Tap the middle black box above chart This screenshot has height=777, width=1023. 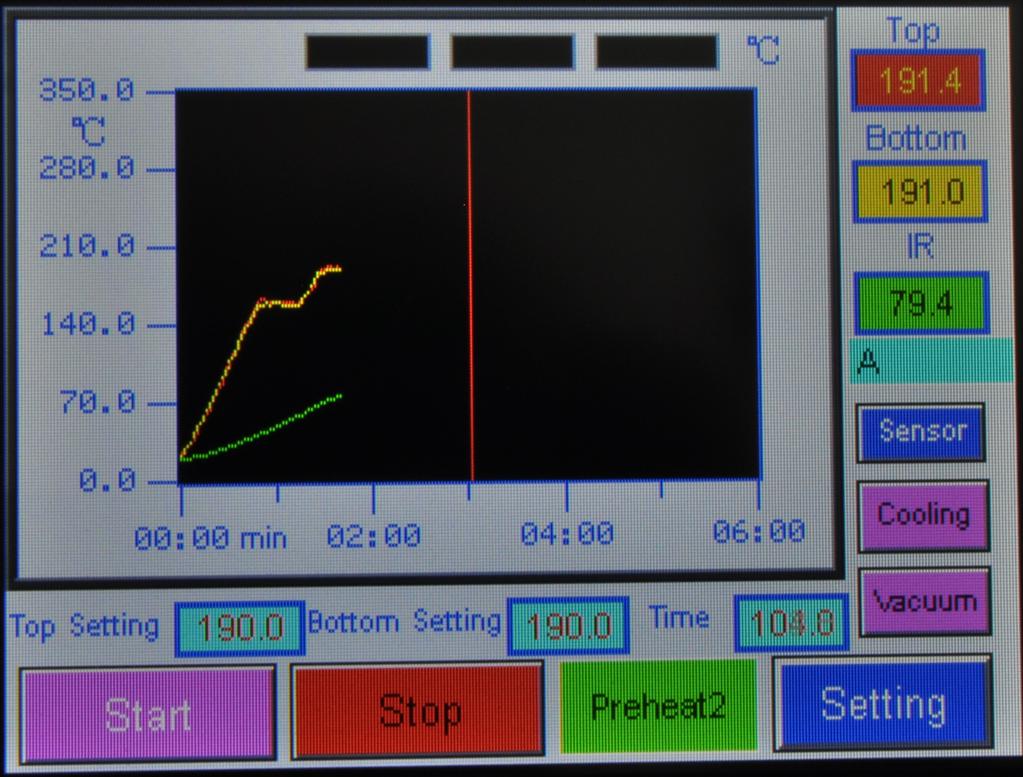pyautogui.click(x=512, y=52)
